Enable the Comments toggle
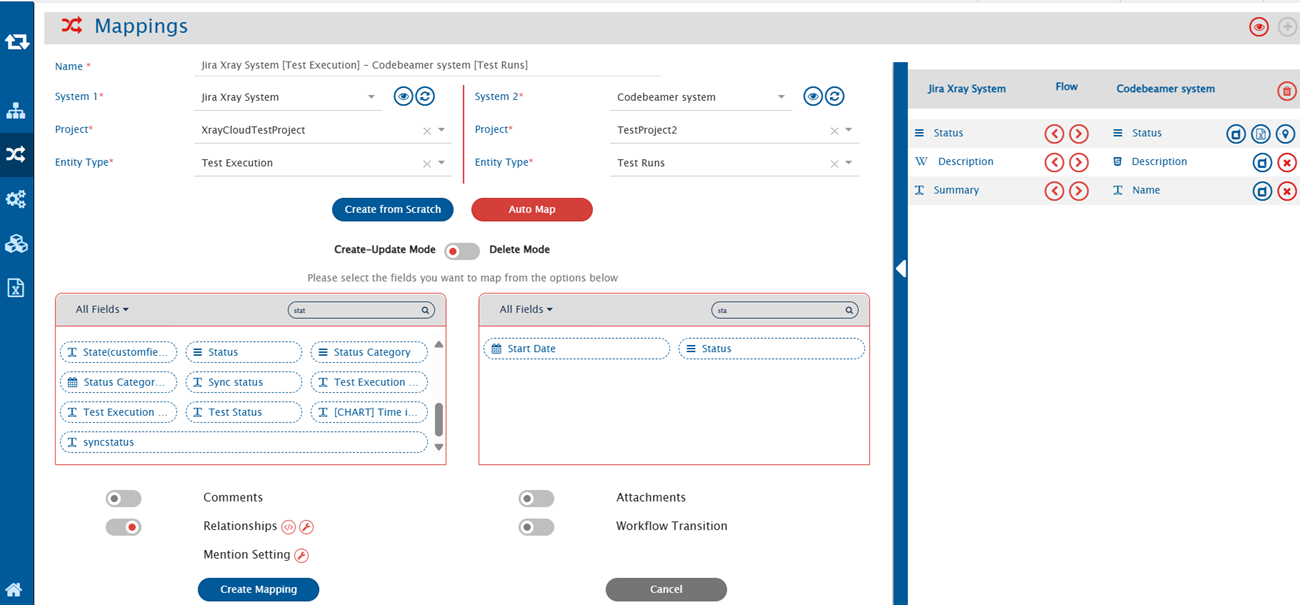 point(123,498)
